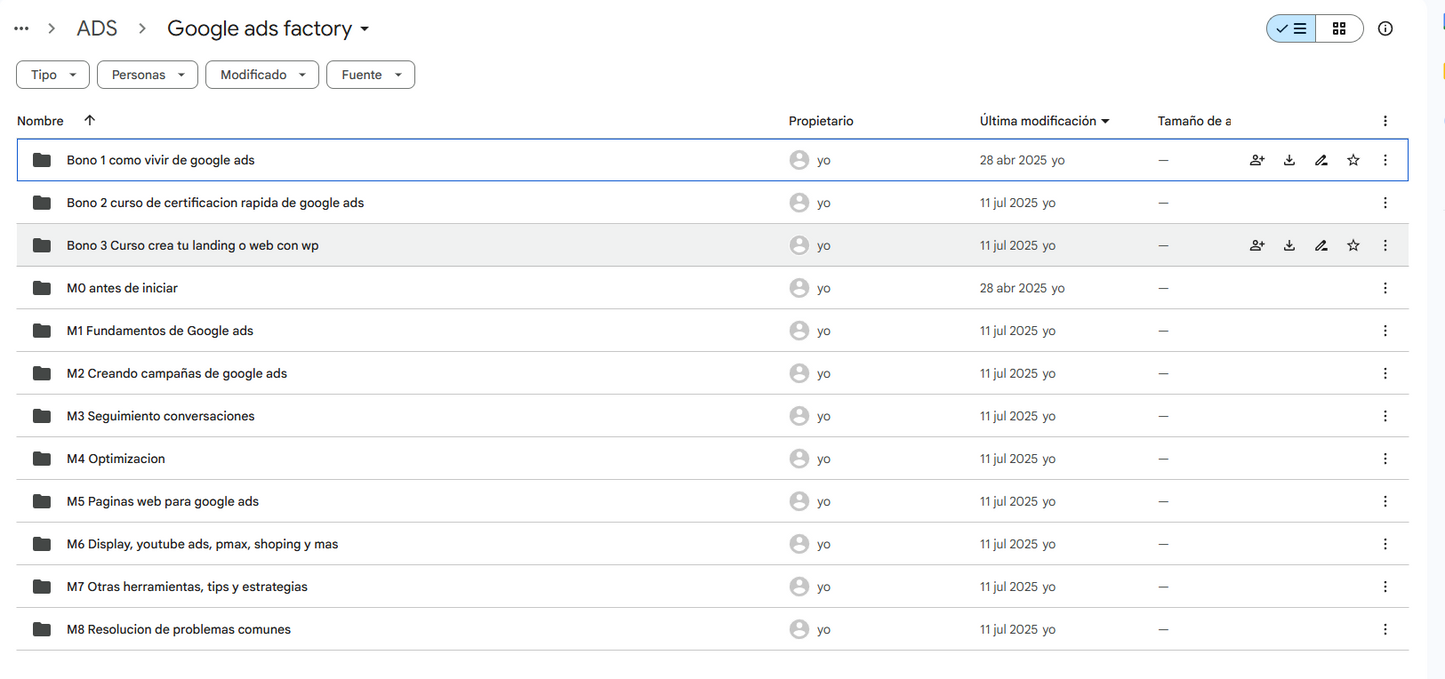Click the folder icon of Bono 2 curso
The width and height of the screenshot is (1445, 679).
41,203
